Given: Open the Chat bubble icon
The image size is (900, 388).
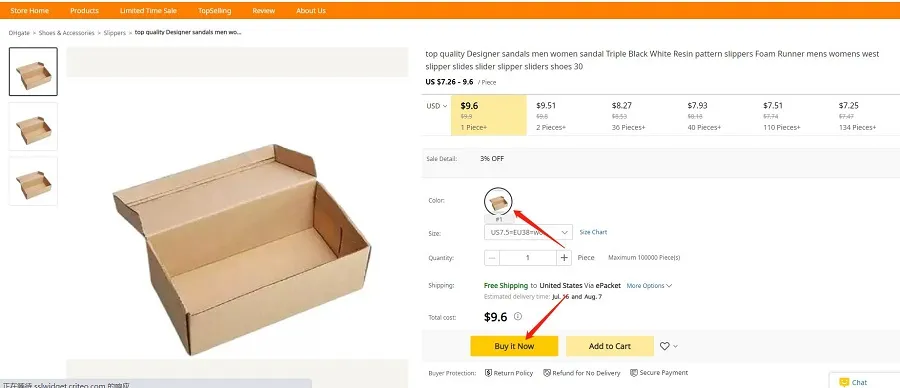Looking at the screenshot, I should pos(844,382).
